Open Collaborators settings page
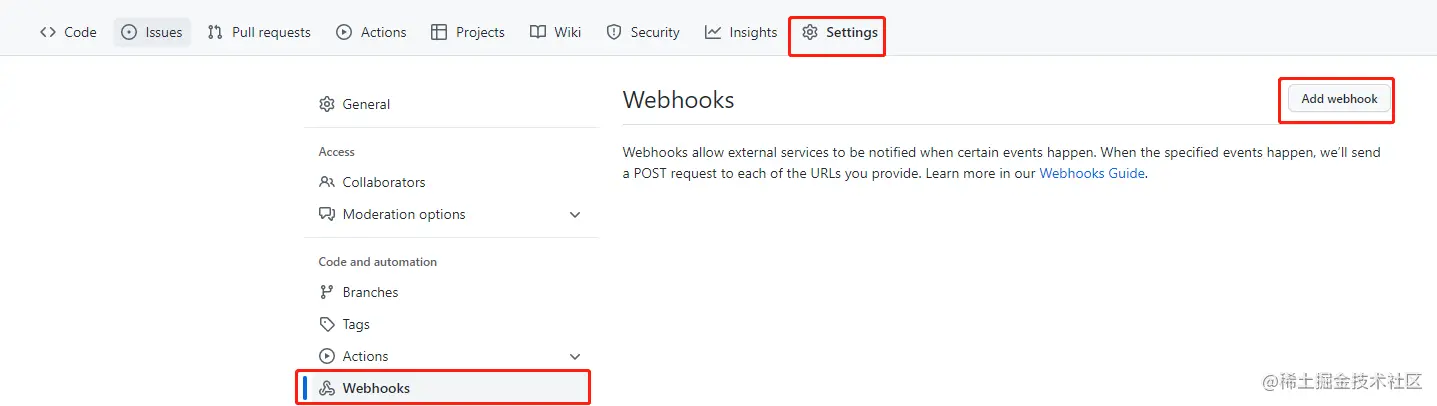This screenshot has width=1437, height=406. tap(383, 182)
